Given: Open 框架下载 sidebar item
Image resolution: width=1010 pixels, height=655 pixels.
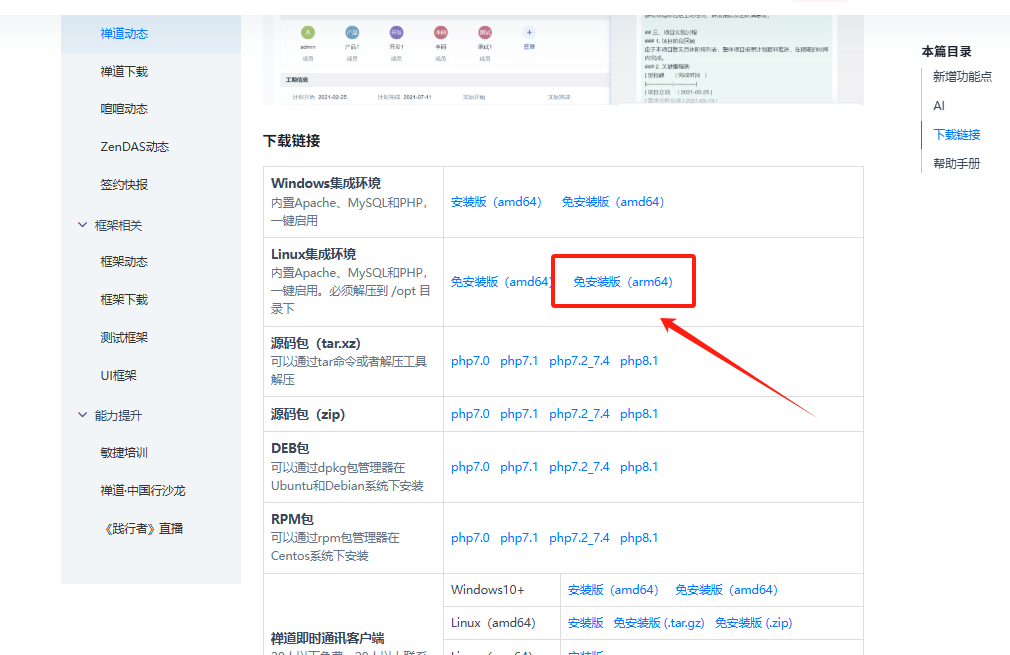Looking at the screenshot, I should (x=124, y=299).
